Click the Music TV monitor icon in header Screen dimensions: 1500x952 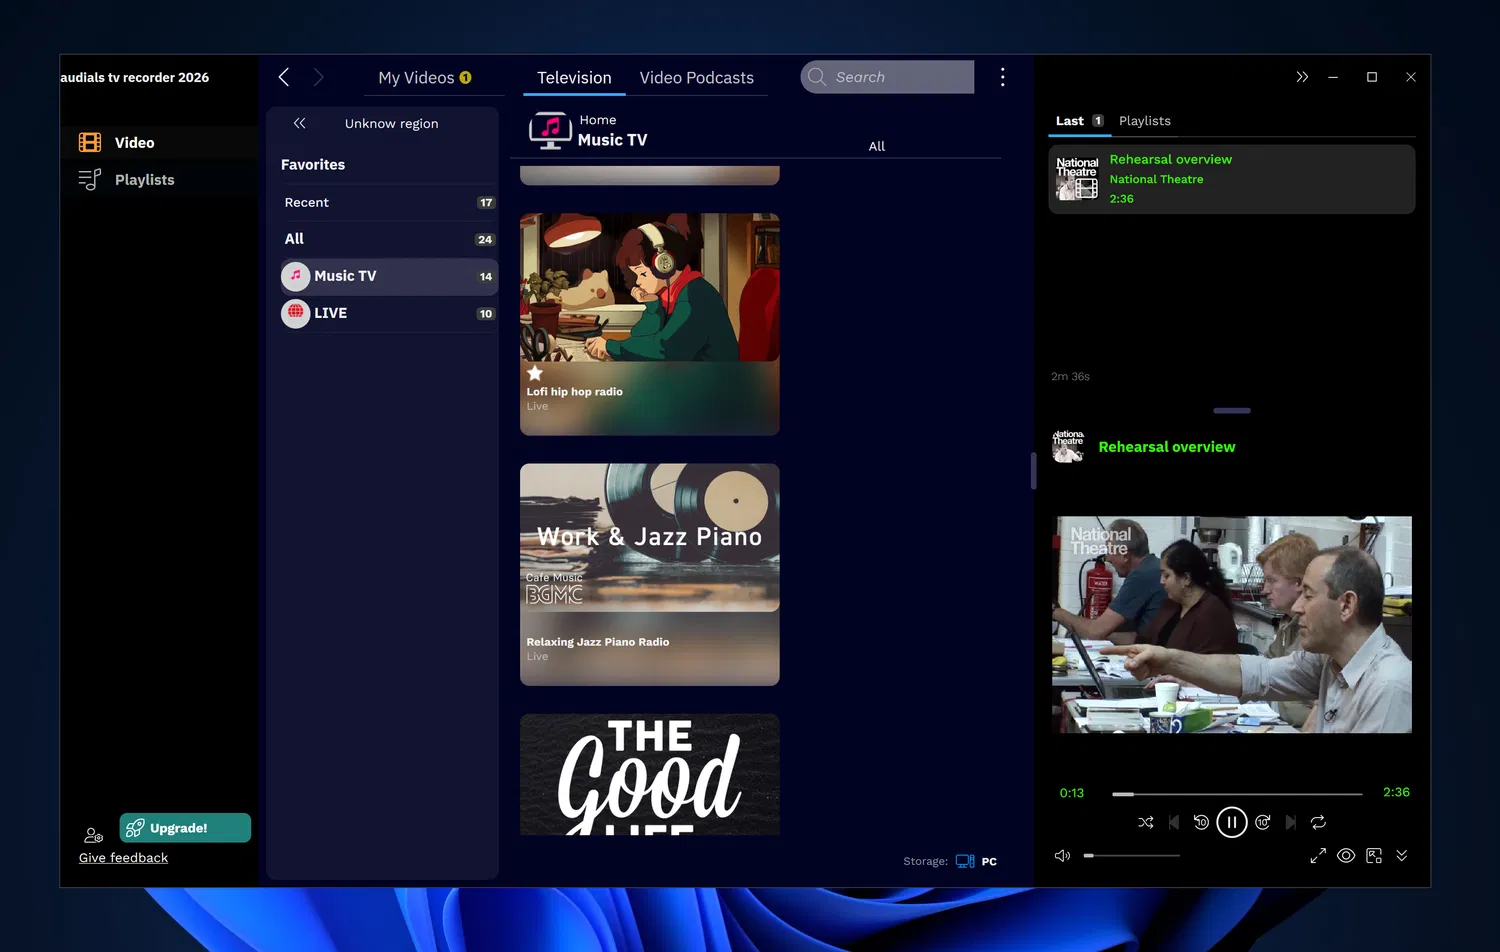(550, 131)
